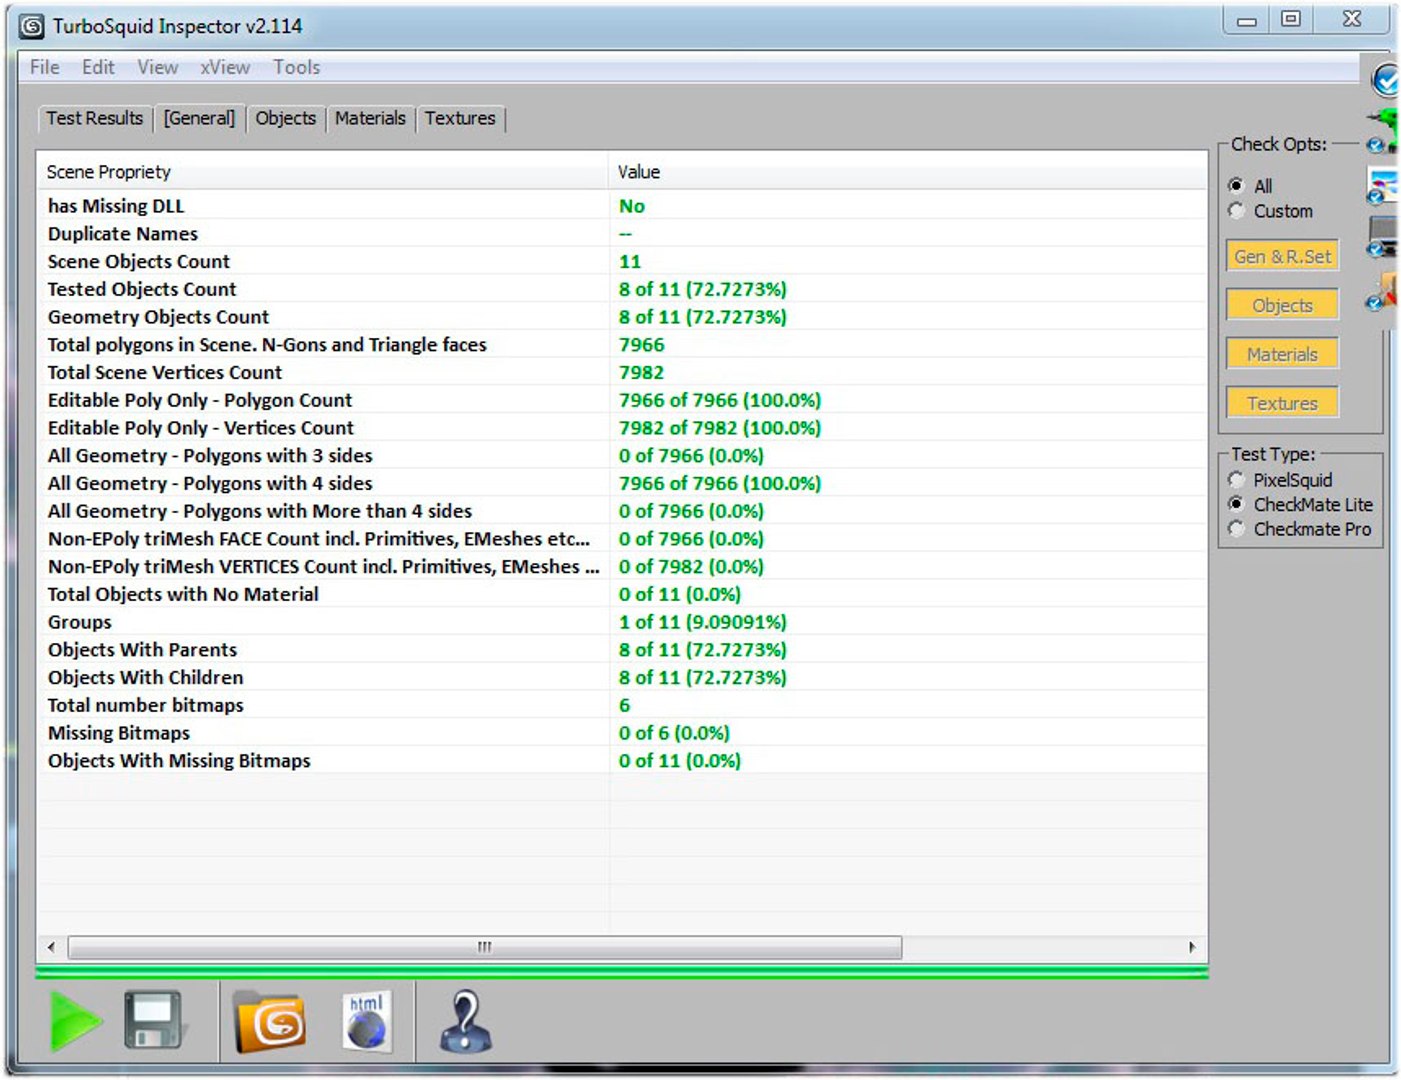Open the File menu

coord(44,67)
